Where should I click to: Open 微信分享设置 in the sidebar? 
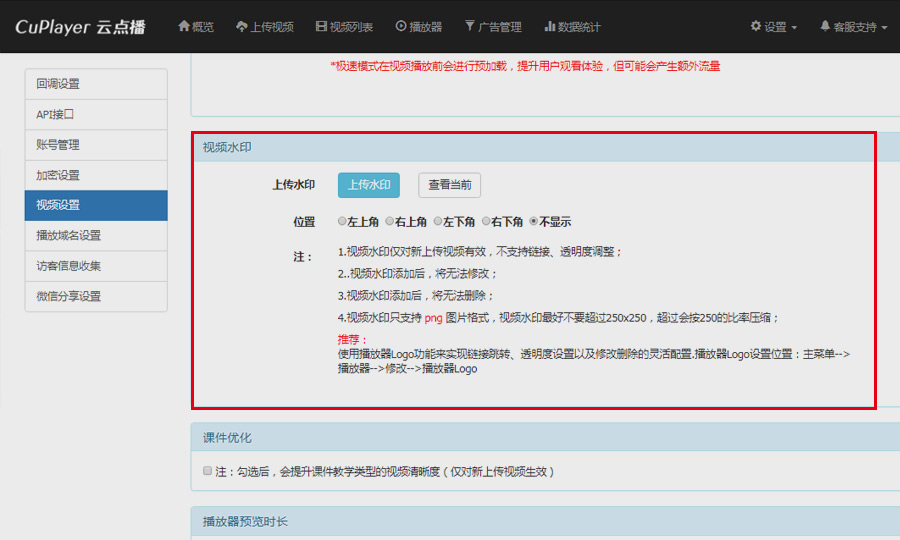[95, 296]
